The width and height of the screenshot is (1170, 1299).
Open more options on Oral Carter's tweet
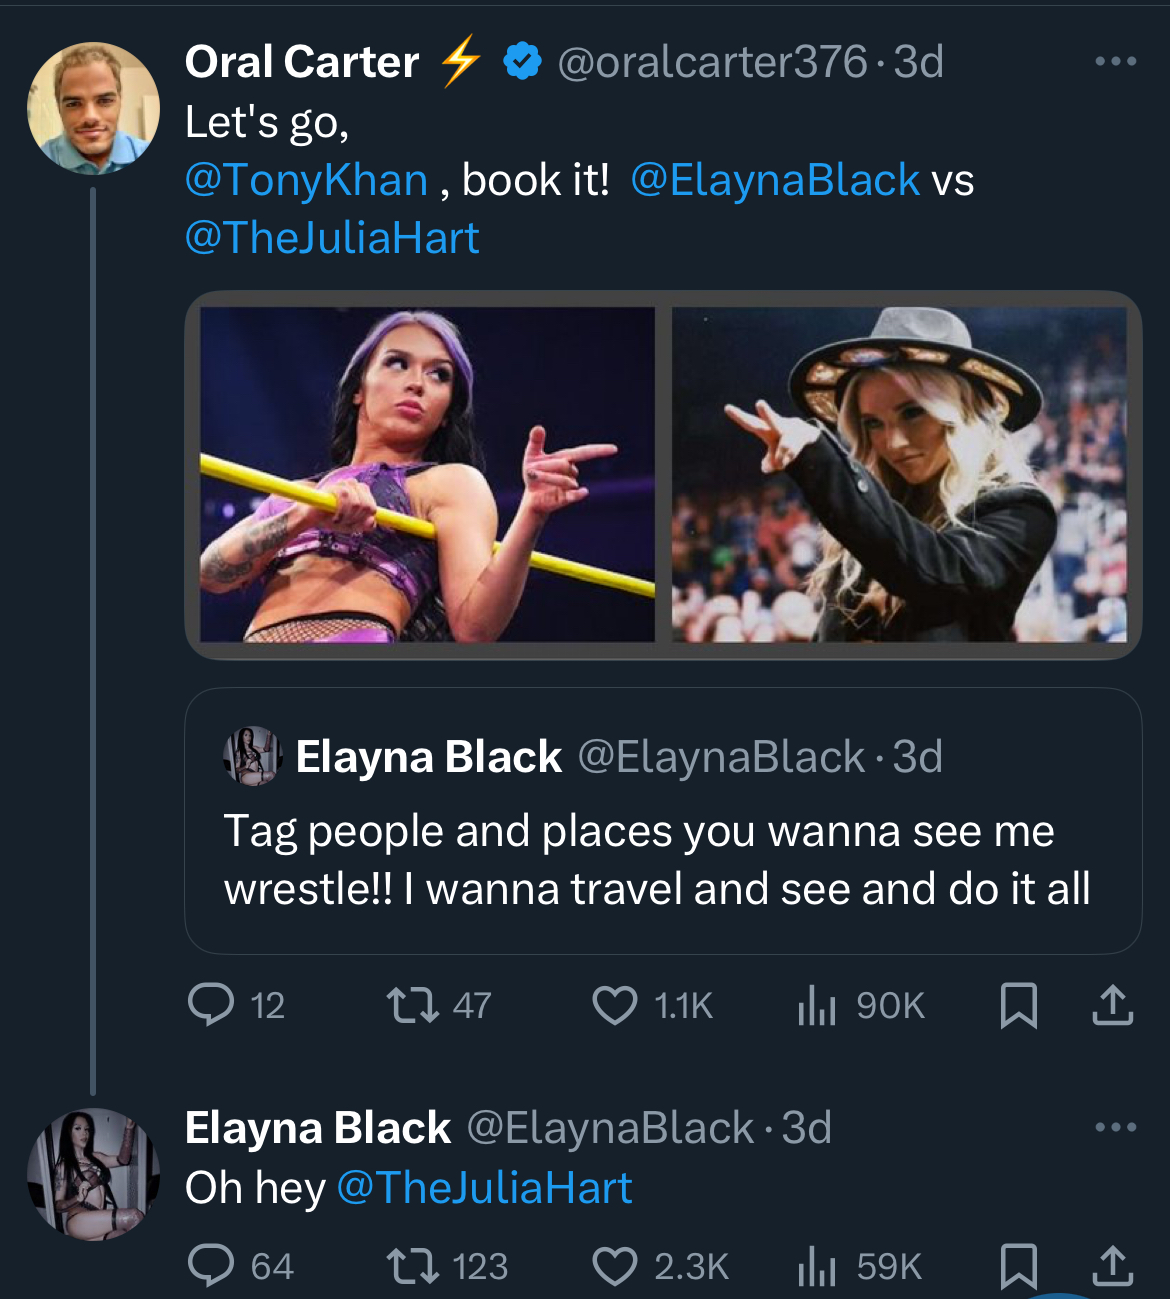pyautogui.click(x=1115, y=62)
